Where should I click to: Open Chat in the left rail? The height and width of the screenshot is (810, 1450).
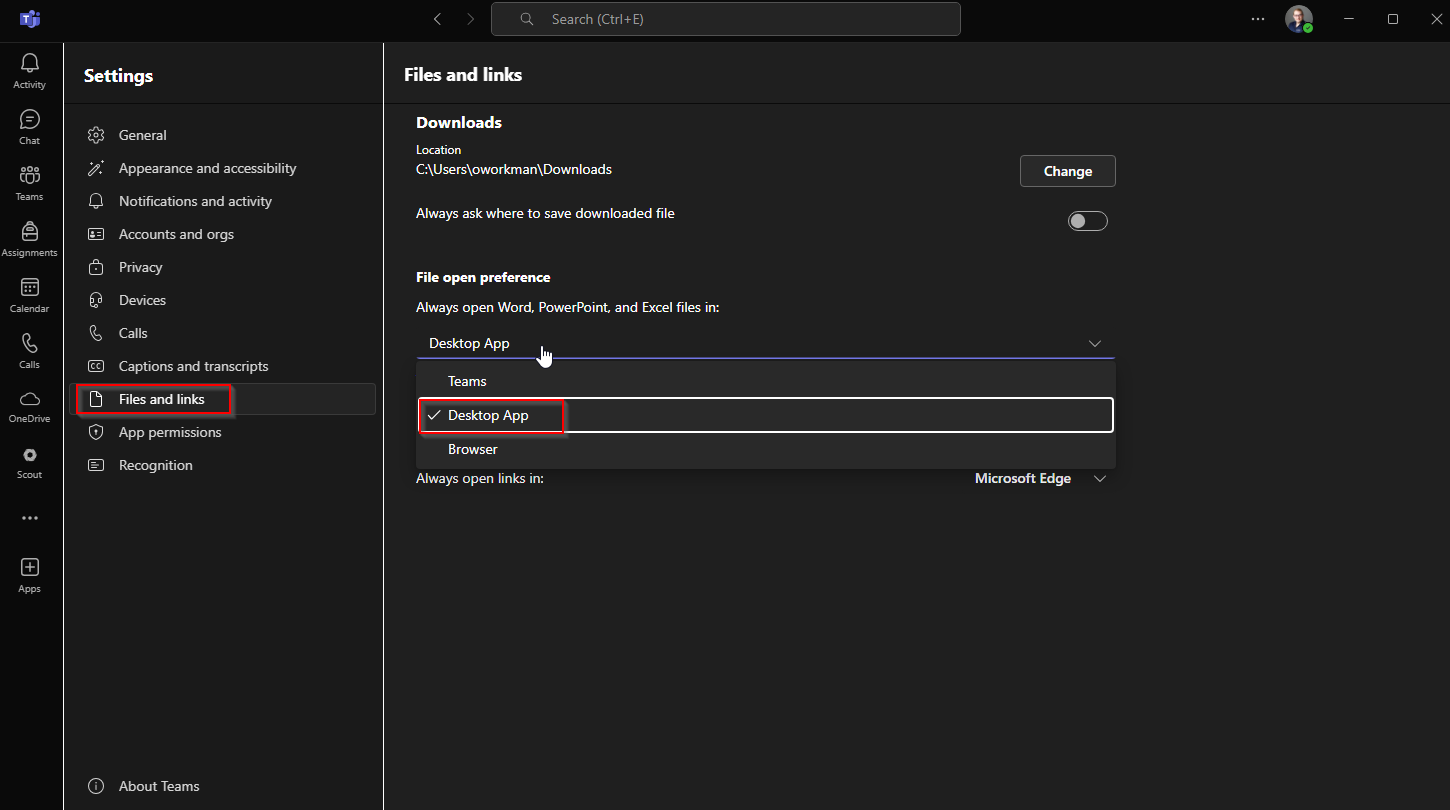tap(30, 126)
